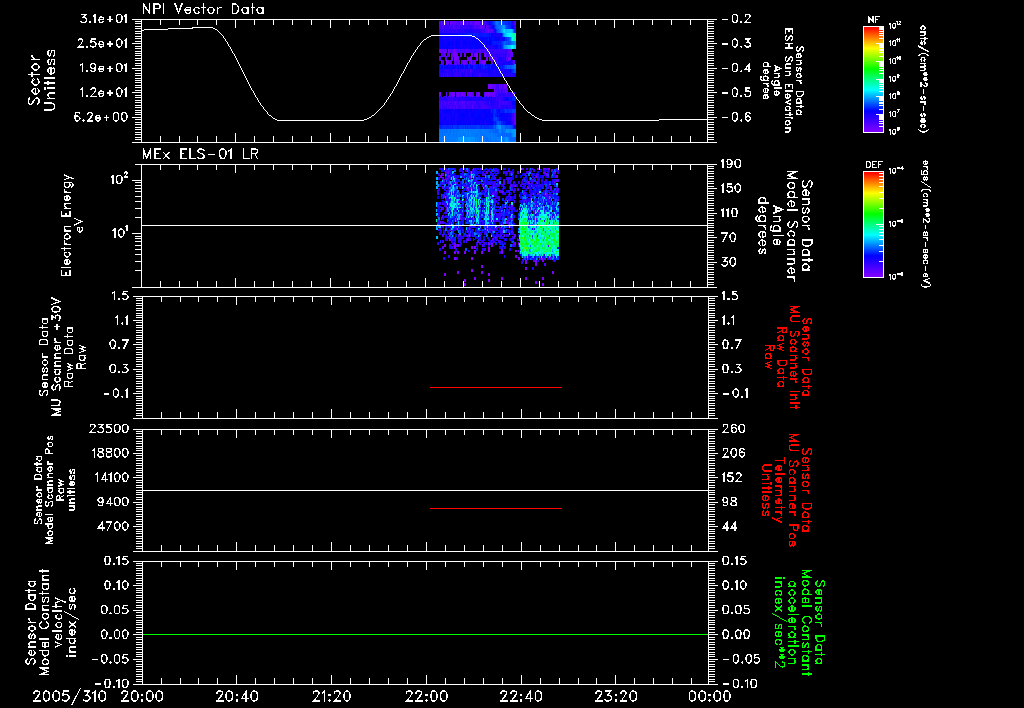Select the "MEx ELS-01 LR" panel title
Image resolution: width=1024 pixels, height=708 pixels.
click(x=200, y=154)
